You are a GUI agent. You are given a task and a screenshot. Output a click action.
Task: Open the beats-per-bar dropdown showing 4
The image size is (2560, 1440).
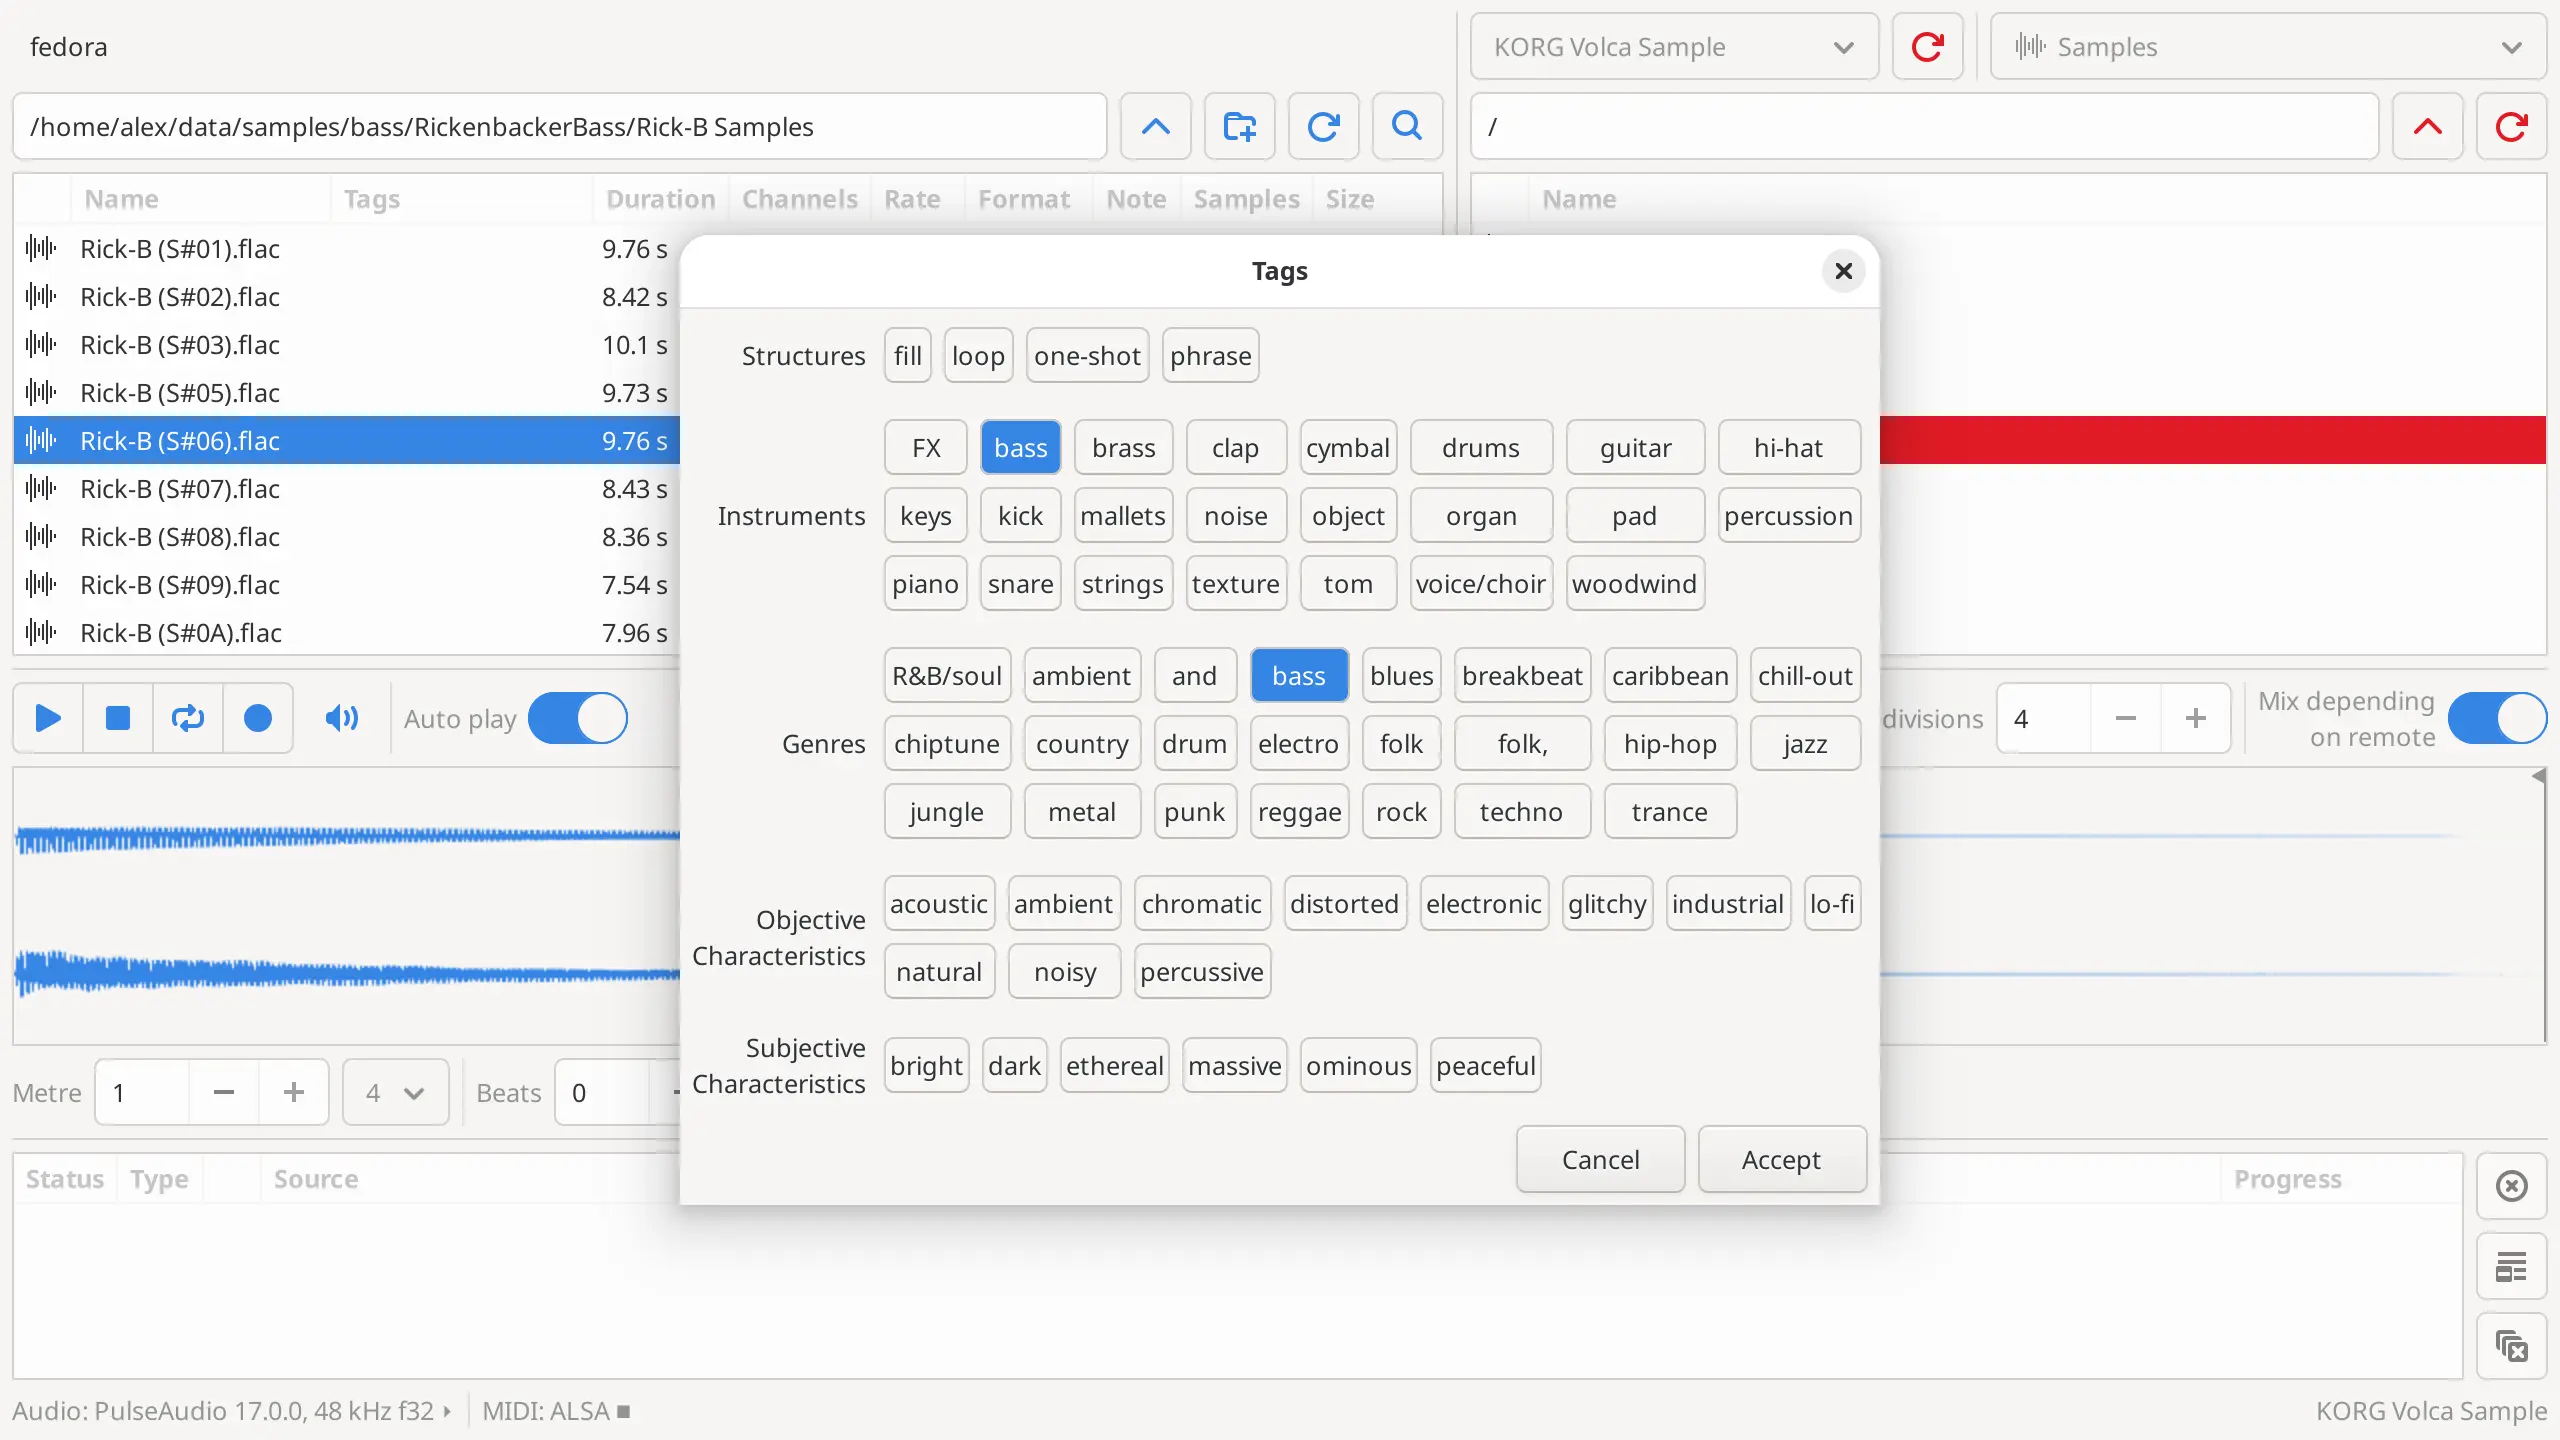[x=395, y=1092]
